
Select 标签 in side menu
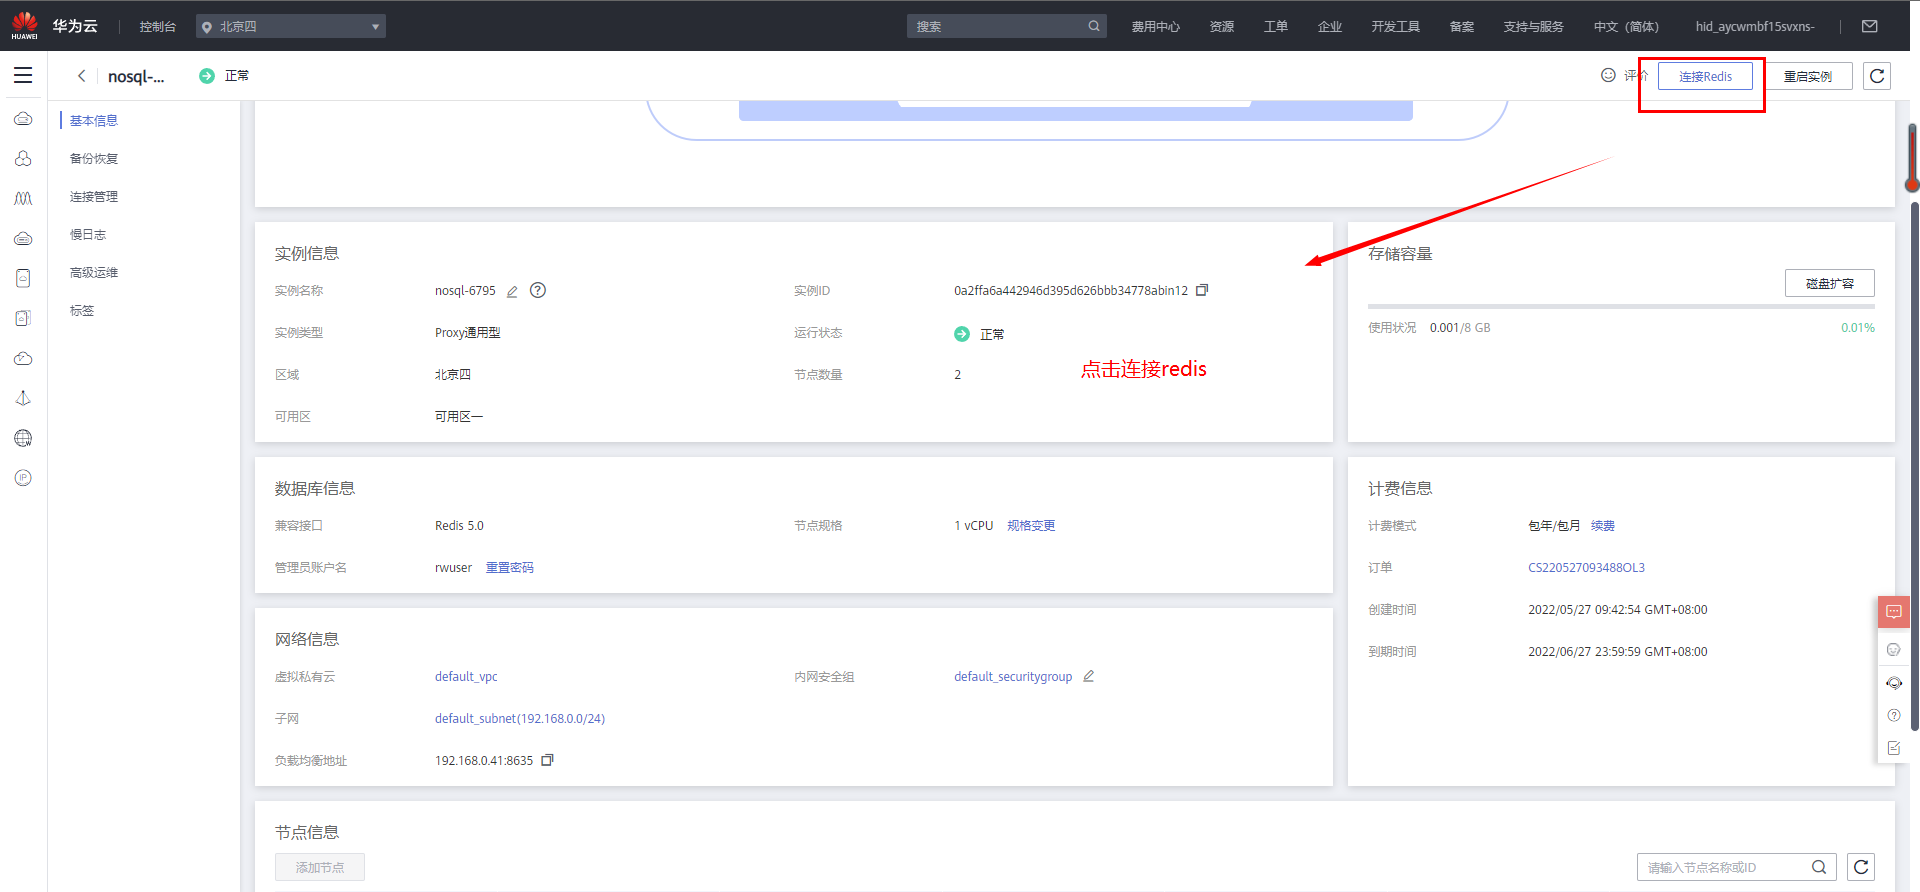point(82,310)
